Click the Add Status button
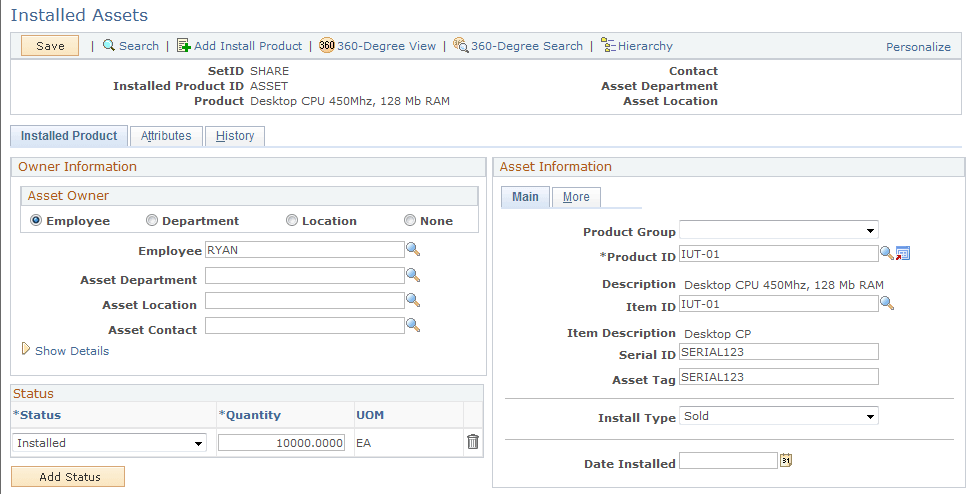This screenshot has width=976, height=494. point(68,477)
